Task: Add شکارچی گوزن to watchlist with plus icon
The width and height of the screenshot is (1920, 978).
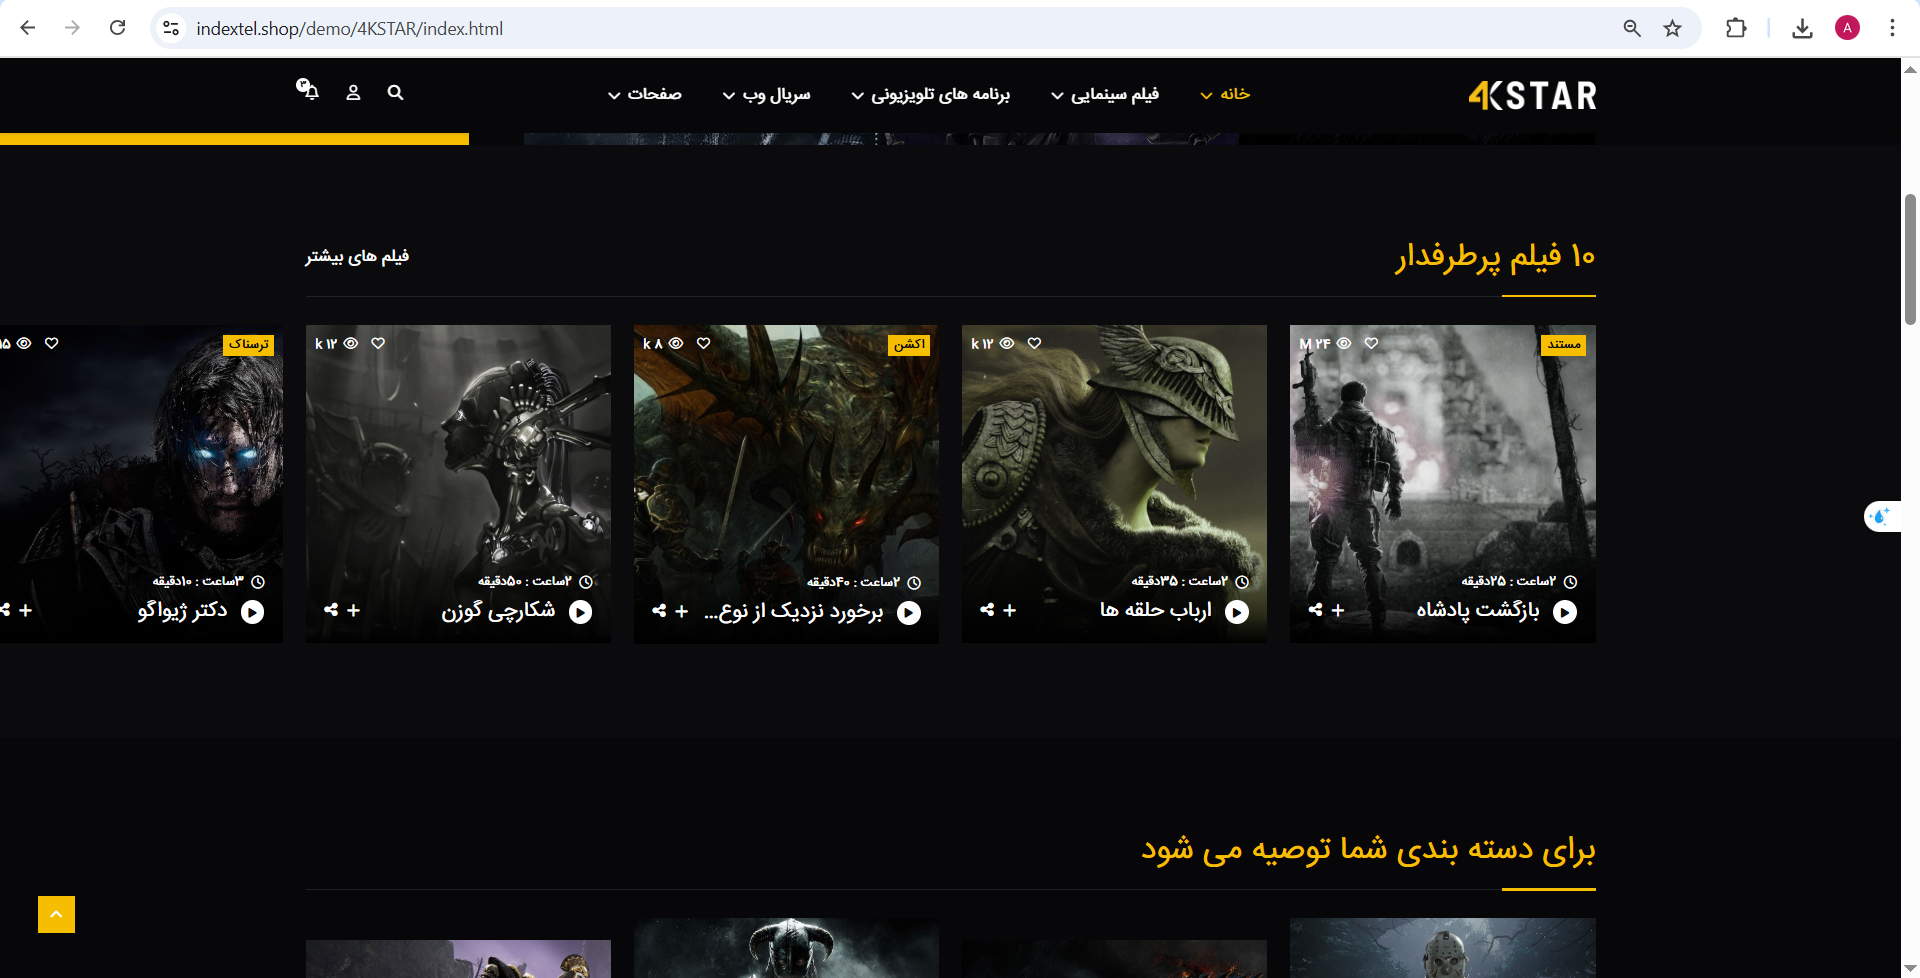Action: pos(354,610)
